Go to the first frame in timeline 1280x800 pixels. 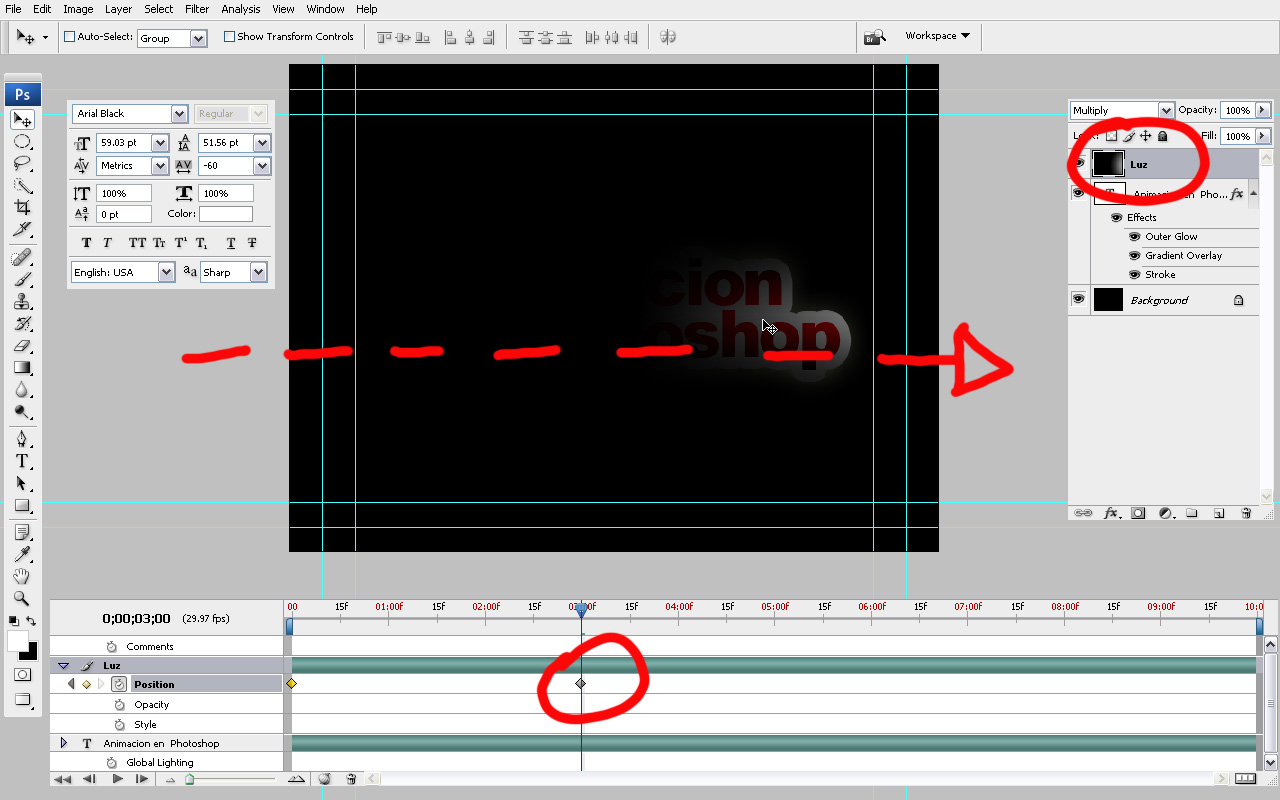pyautogui.click(x=62, y=779)
